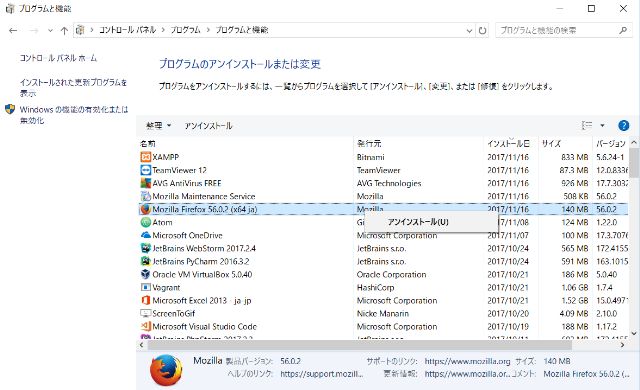Screen dimensions: 640x390
Task: Expand the view options dropdown arrow
Action: [602, 126]
